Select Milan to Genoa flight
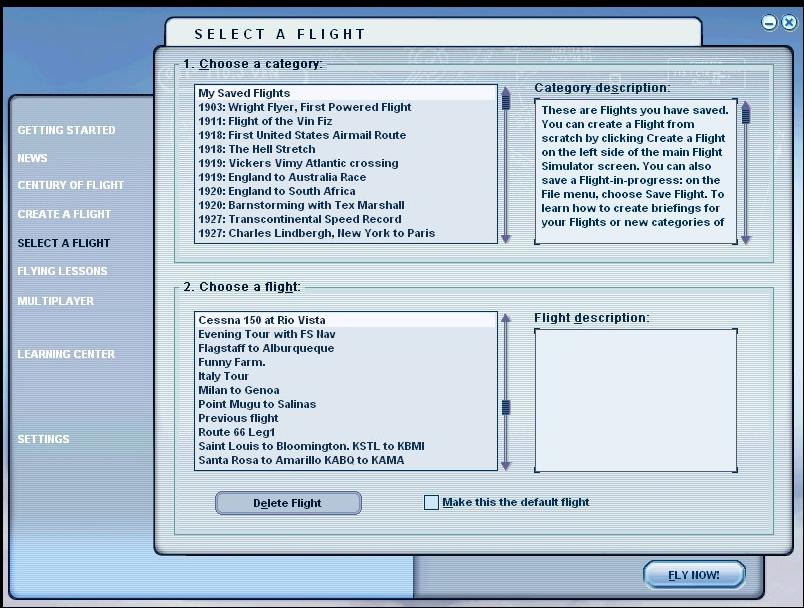 [346, 390]
